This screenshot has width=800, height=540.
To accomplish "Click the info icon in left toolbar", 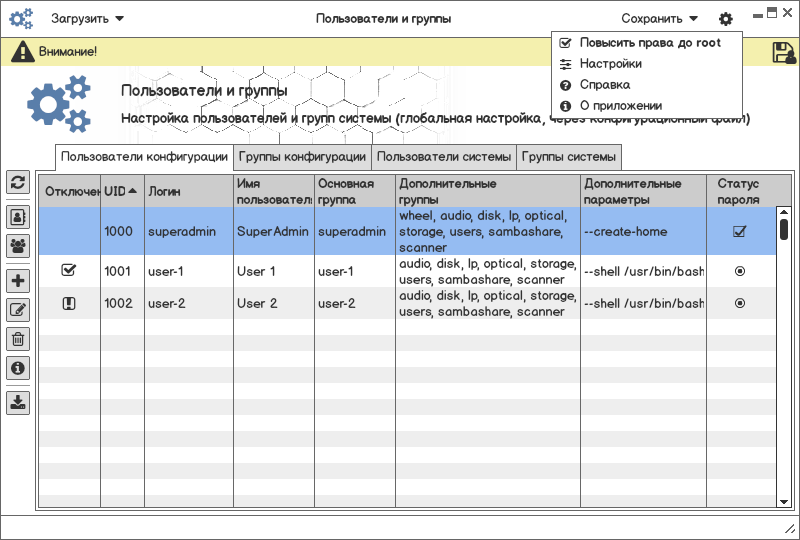I will point(18,368).
